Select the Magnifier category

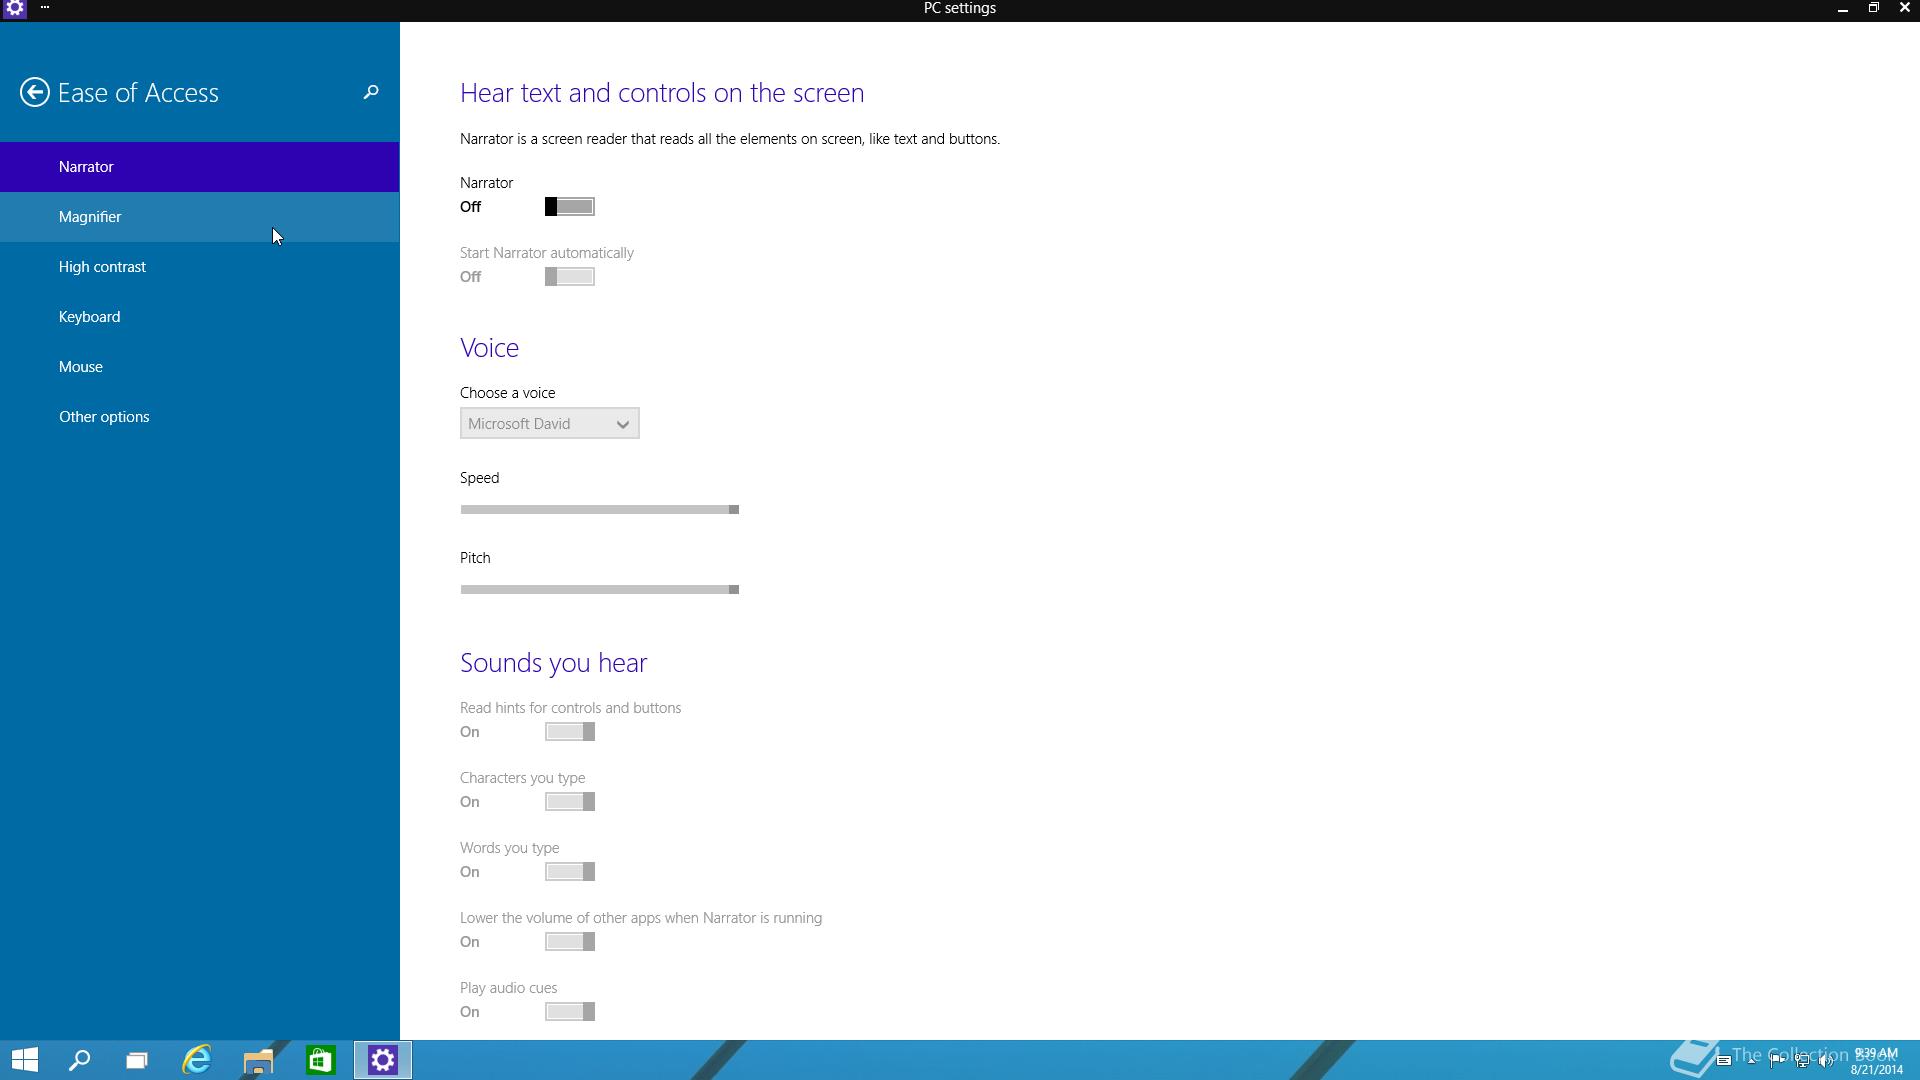[x=199, y=217]
